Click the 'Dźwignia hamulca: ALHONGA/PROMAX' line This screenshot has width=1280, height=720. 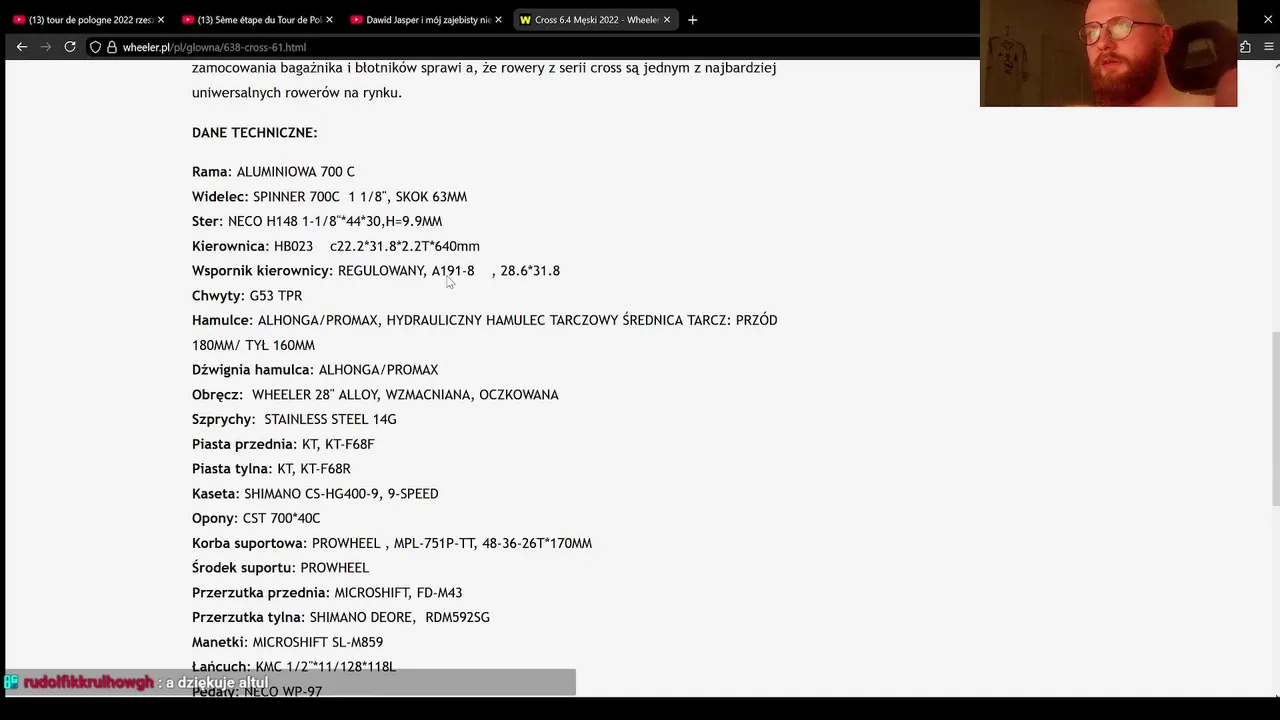[x=315, y=370]
